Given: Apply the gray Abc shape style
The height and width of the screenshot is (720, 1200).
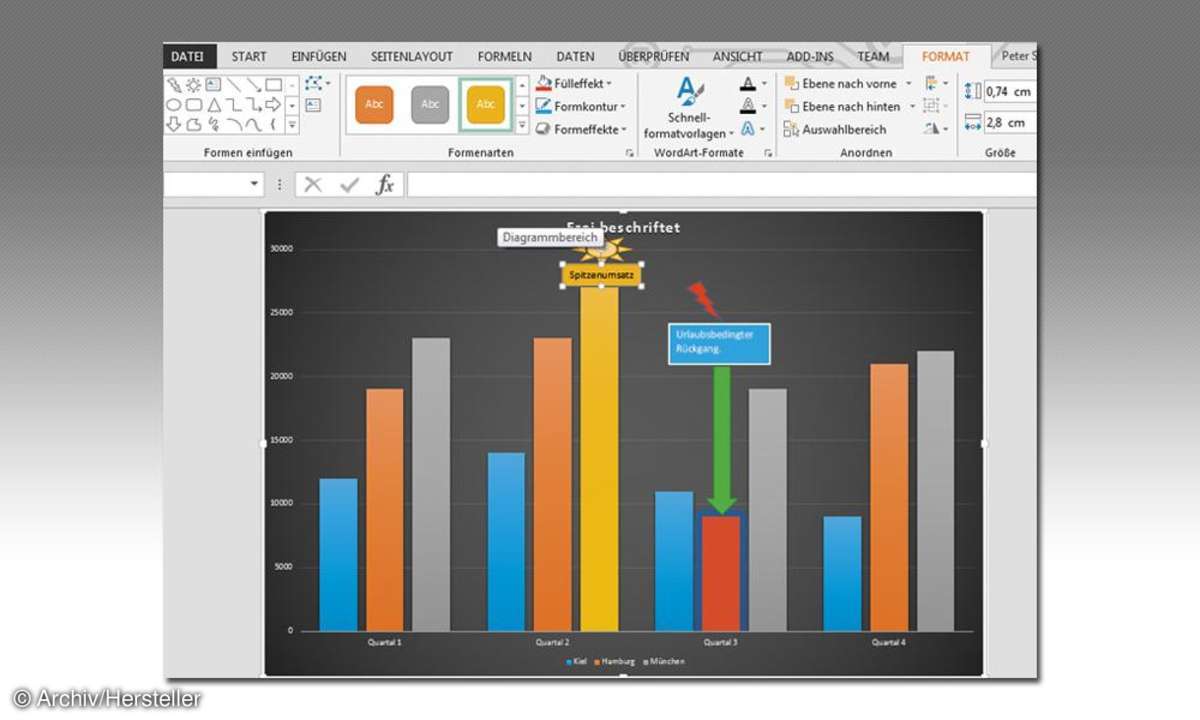Looking at the screenshot, I should (430, 104).
